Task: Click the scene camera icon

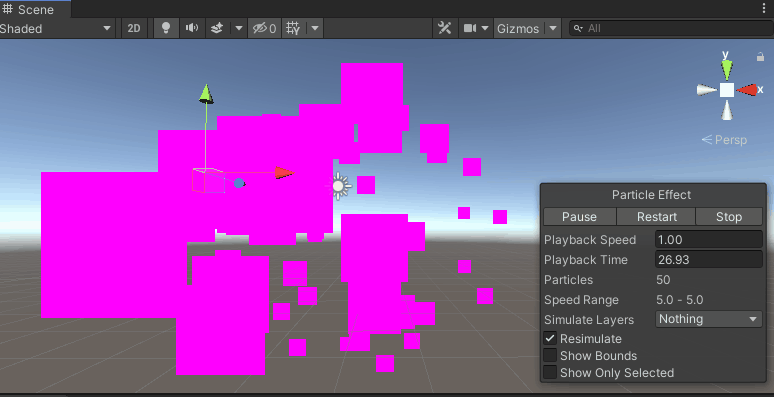Action: coord(469,29)
